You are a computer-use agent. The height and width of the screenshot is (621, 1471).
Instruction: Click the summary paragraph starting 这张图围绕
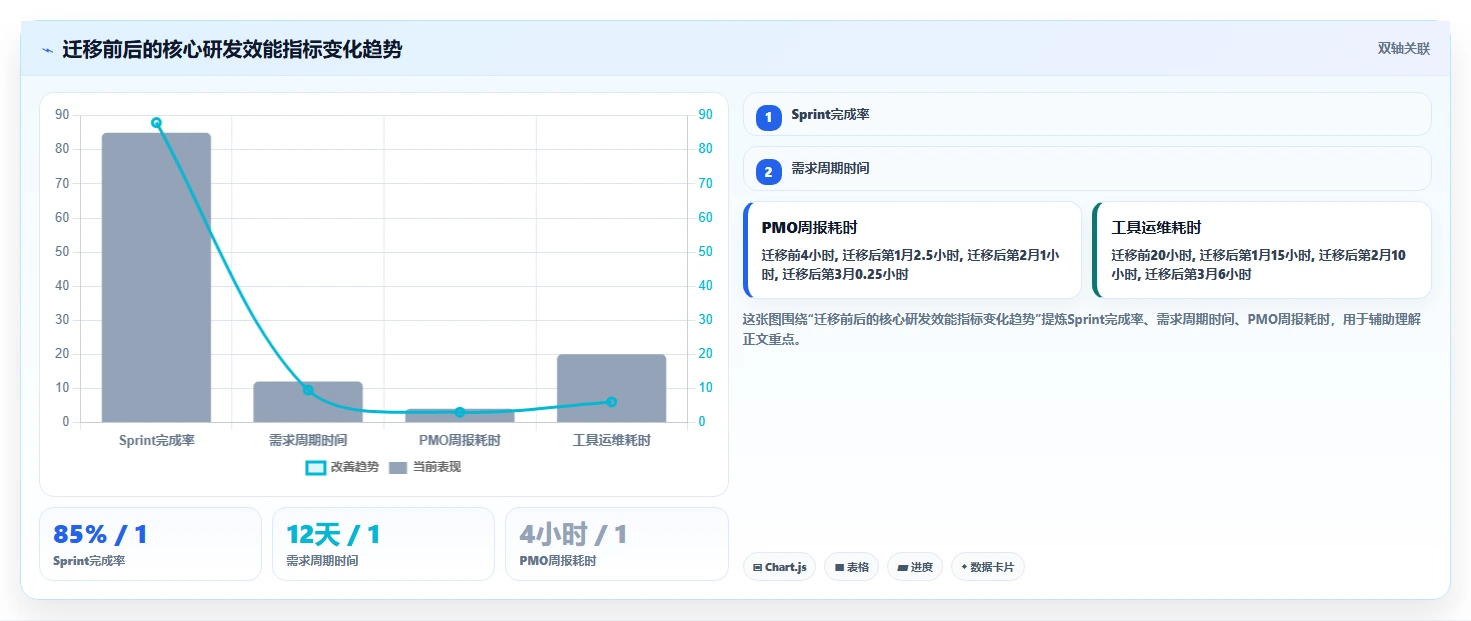click(1083, 329)
